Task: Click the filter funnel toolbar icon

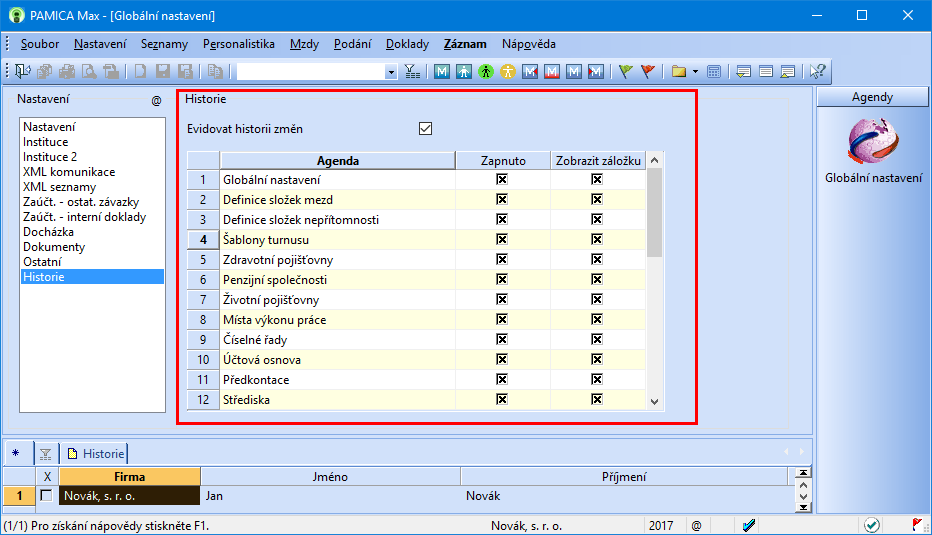Action: pos(412,71)
